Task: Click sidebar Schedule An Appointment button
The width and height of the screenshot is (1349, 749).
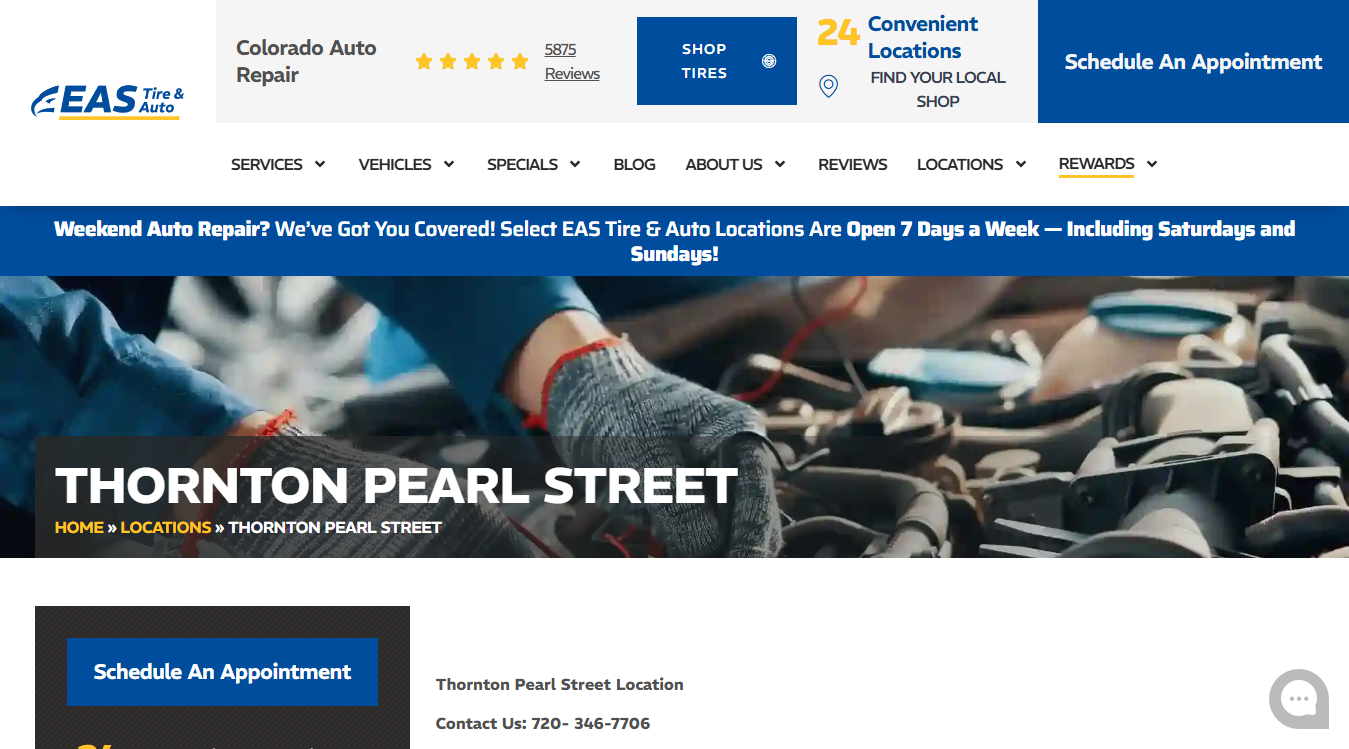Action: click(x=222, y=672)
